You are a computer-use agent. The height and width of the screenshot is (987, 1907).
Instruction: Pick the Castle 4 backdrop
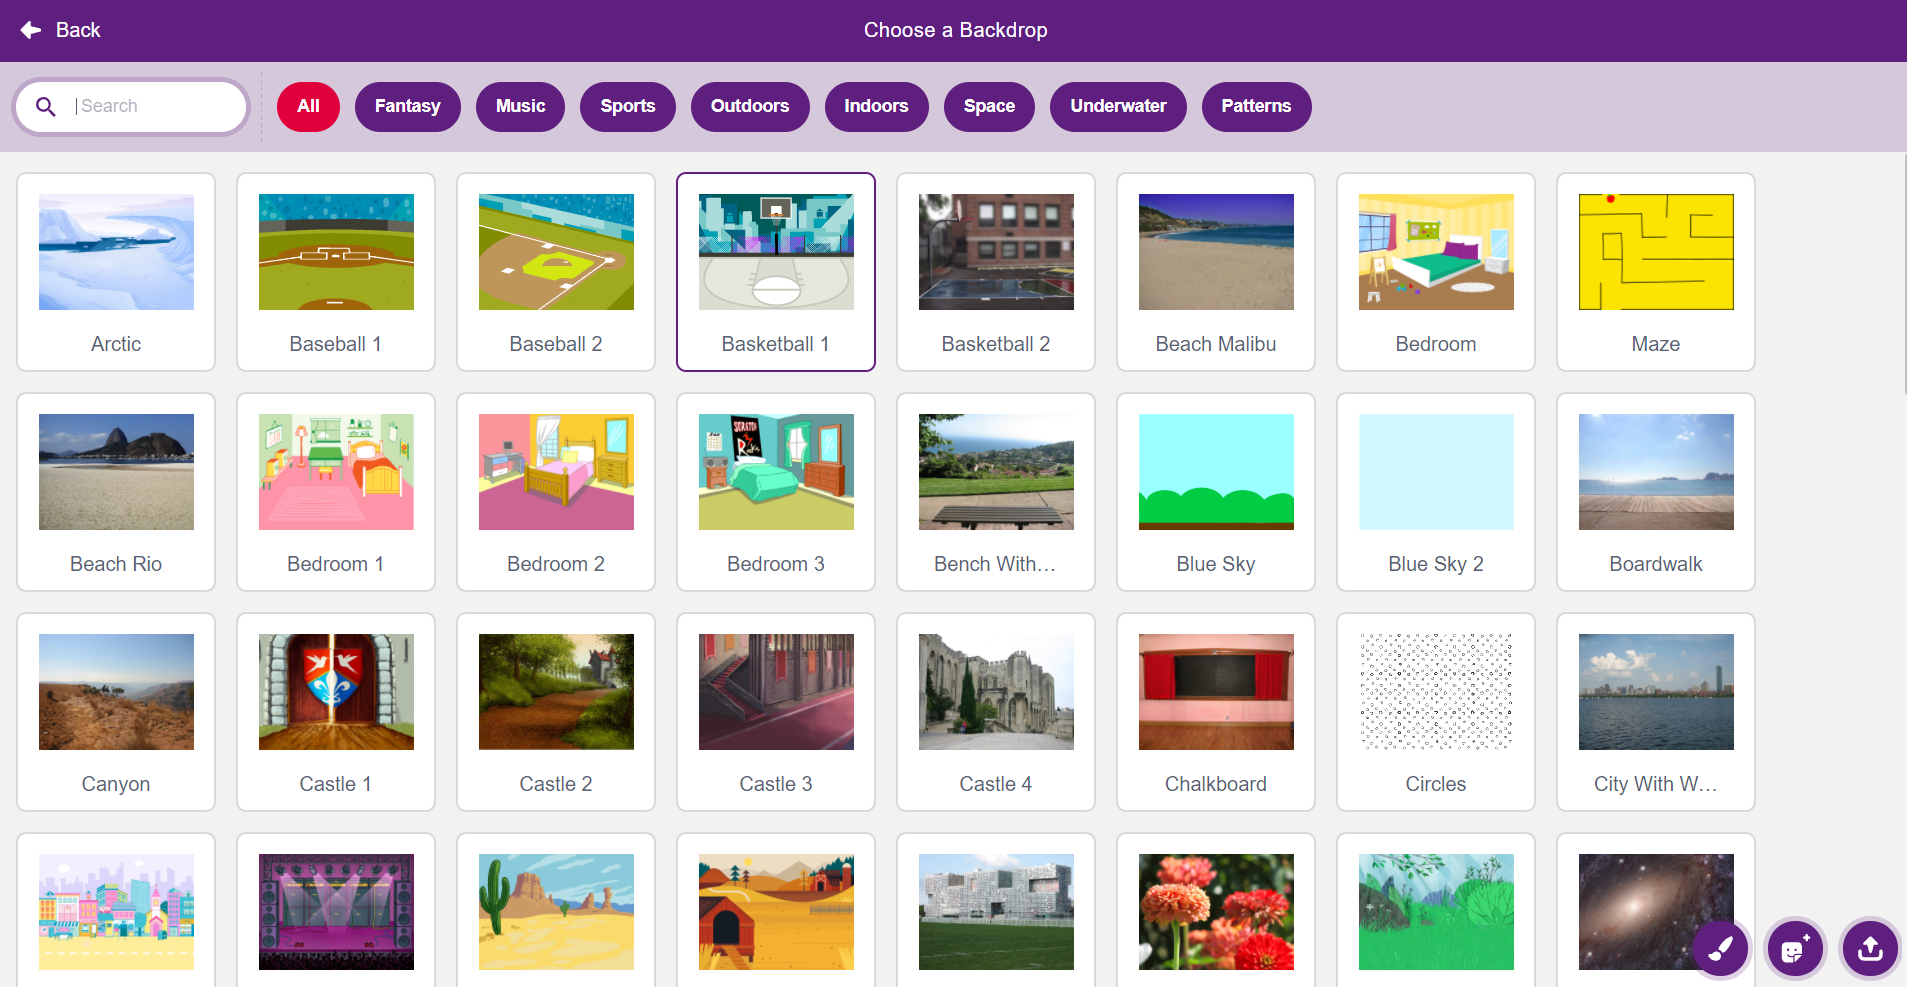coord(996,712)
